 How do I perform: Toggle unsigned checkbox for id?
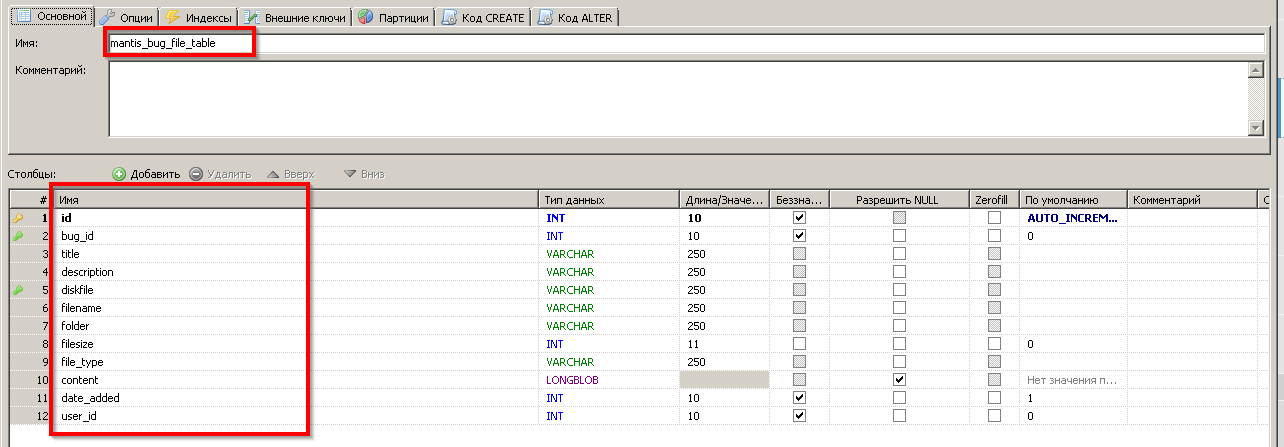point(799,217)
